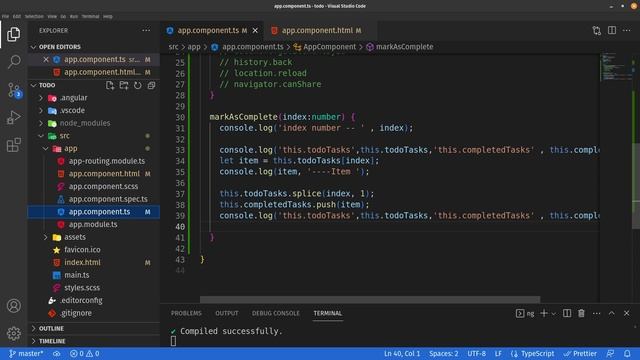Open the terminal launch profile dropdown arrow
This screenshot has height=360, width=640.
click(553, 313)
